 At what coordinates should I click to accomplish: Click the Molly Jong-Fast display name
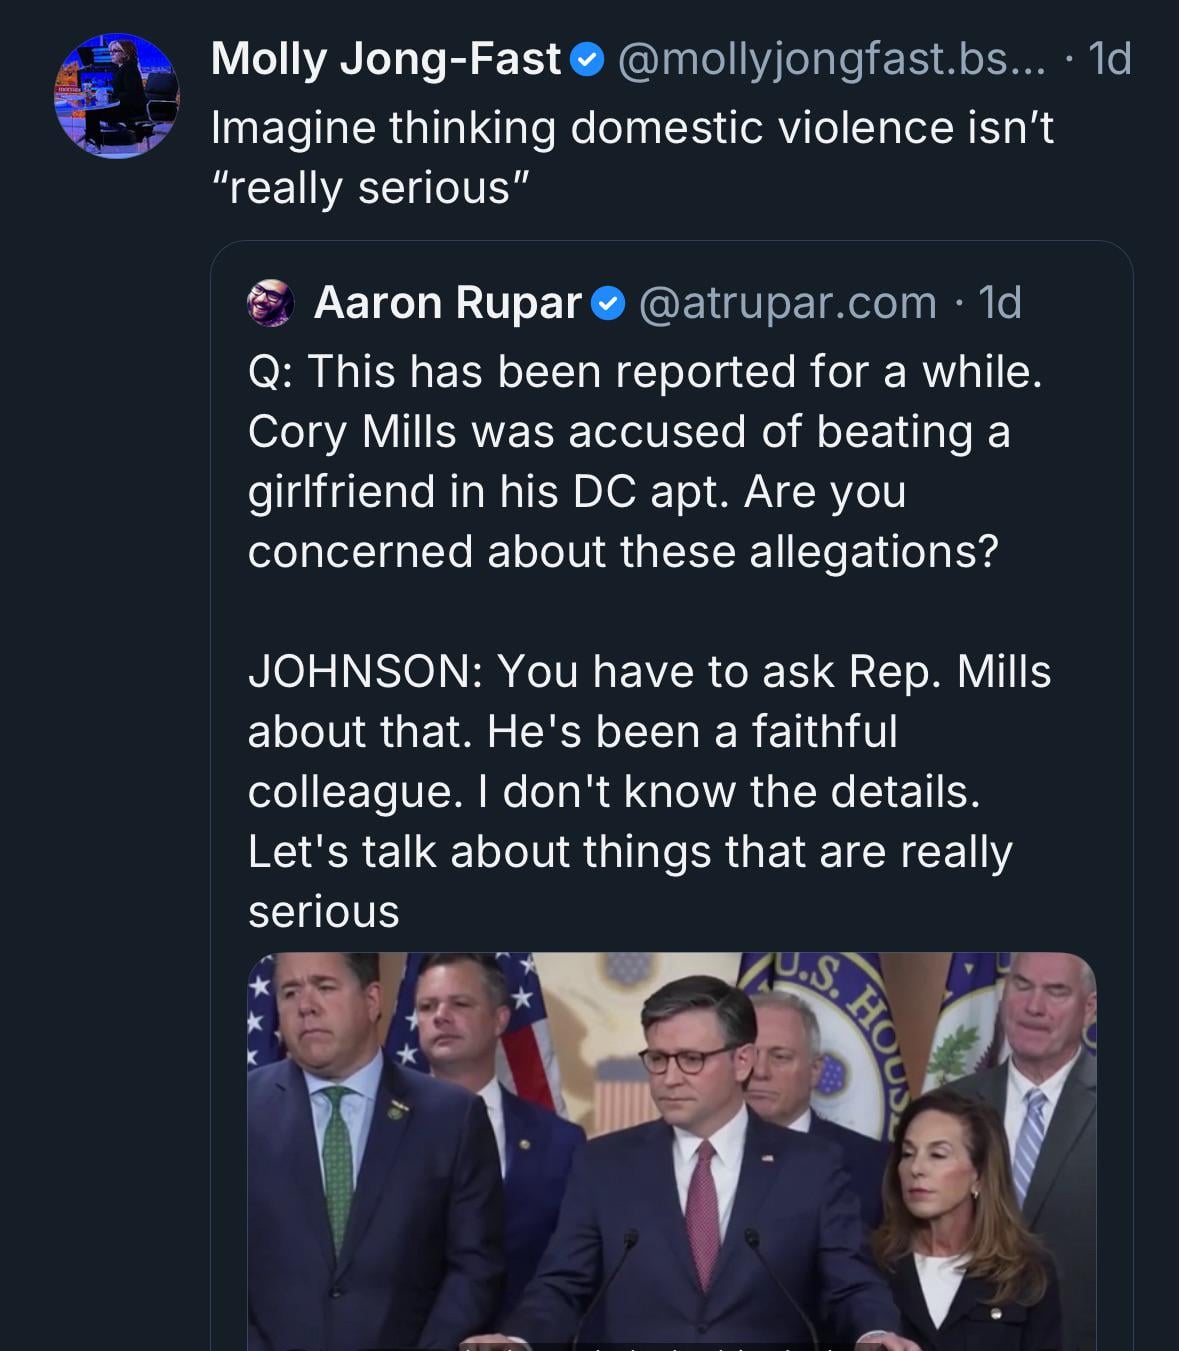(x=386, y=59)
